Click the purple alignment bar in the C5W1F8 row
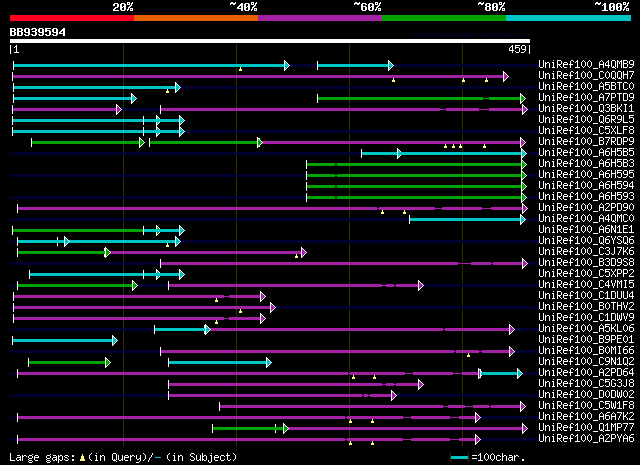 [373, 407]
